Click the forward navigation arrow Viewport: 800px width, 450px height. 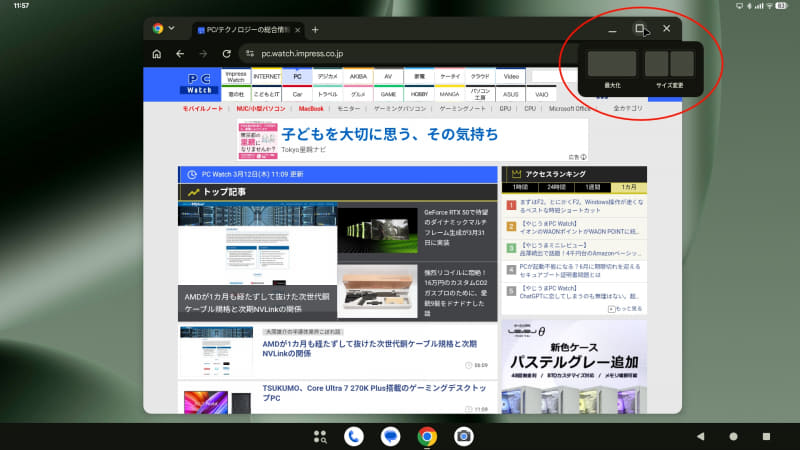point(203,54)
